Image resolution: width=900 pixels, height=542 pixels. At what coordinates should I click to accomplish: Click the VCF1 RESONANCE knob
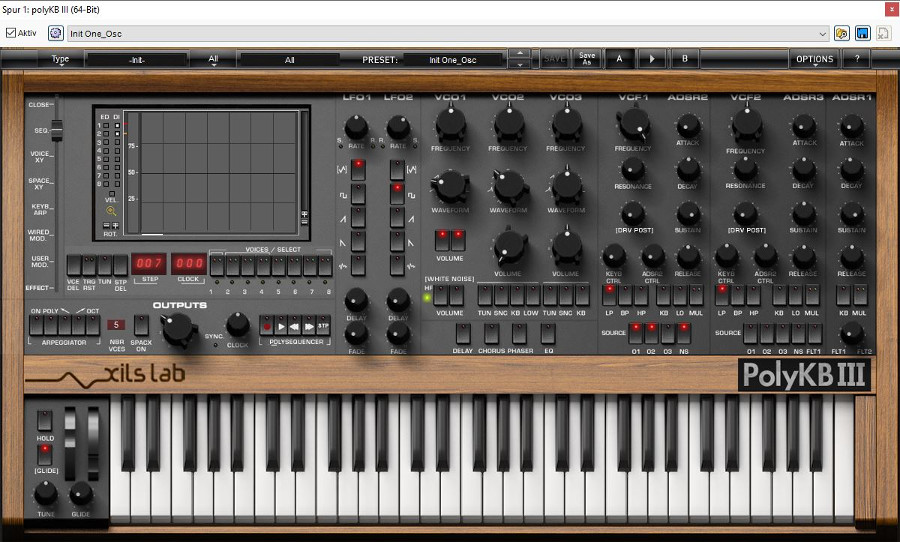point(633,170)
